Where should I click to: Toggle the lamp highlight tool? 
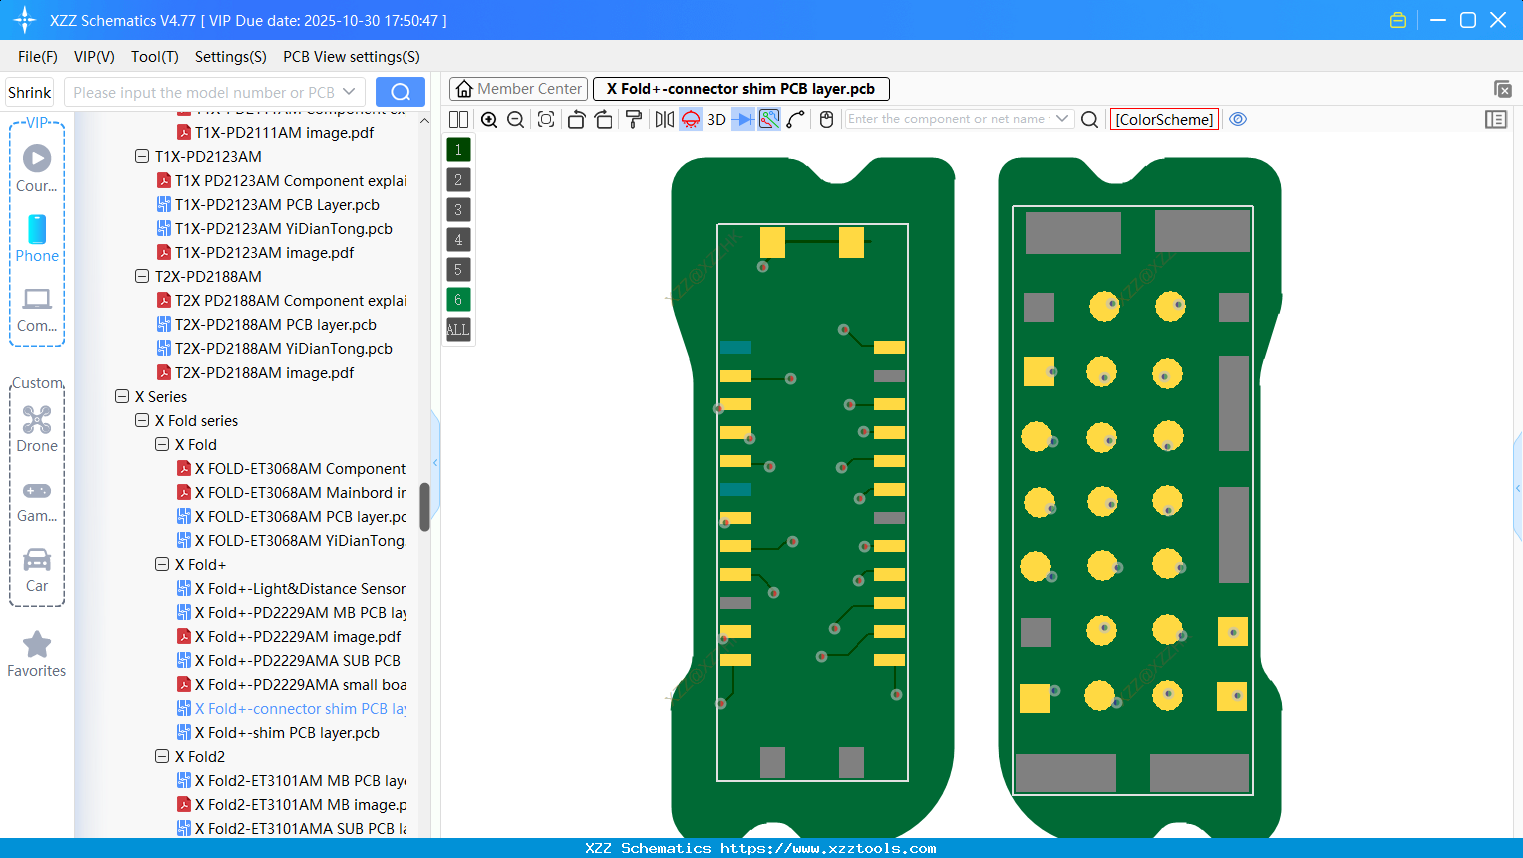tap(690, 119)
